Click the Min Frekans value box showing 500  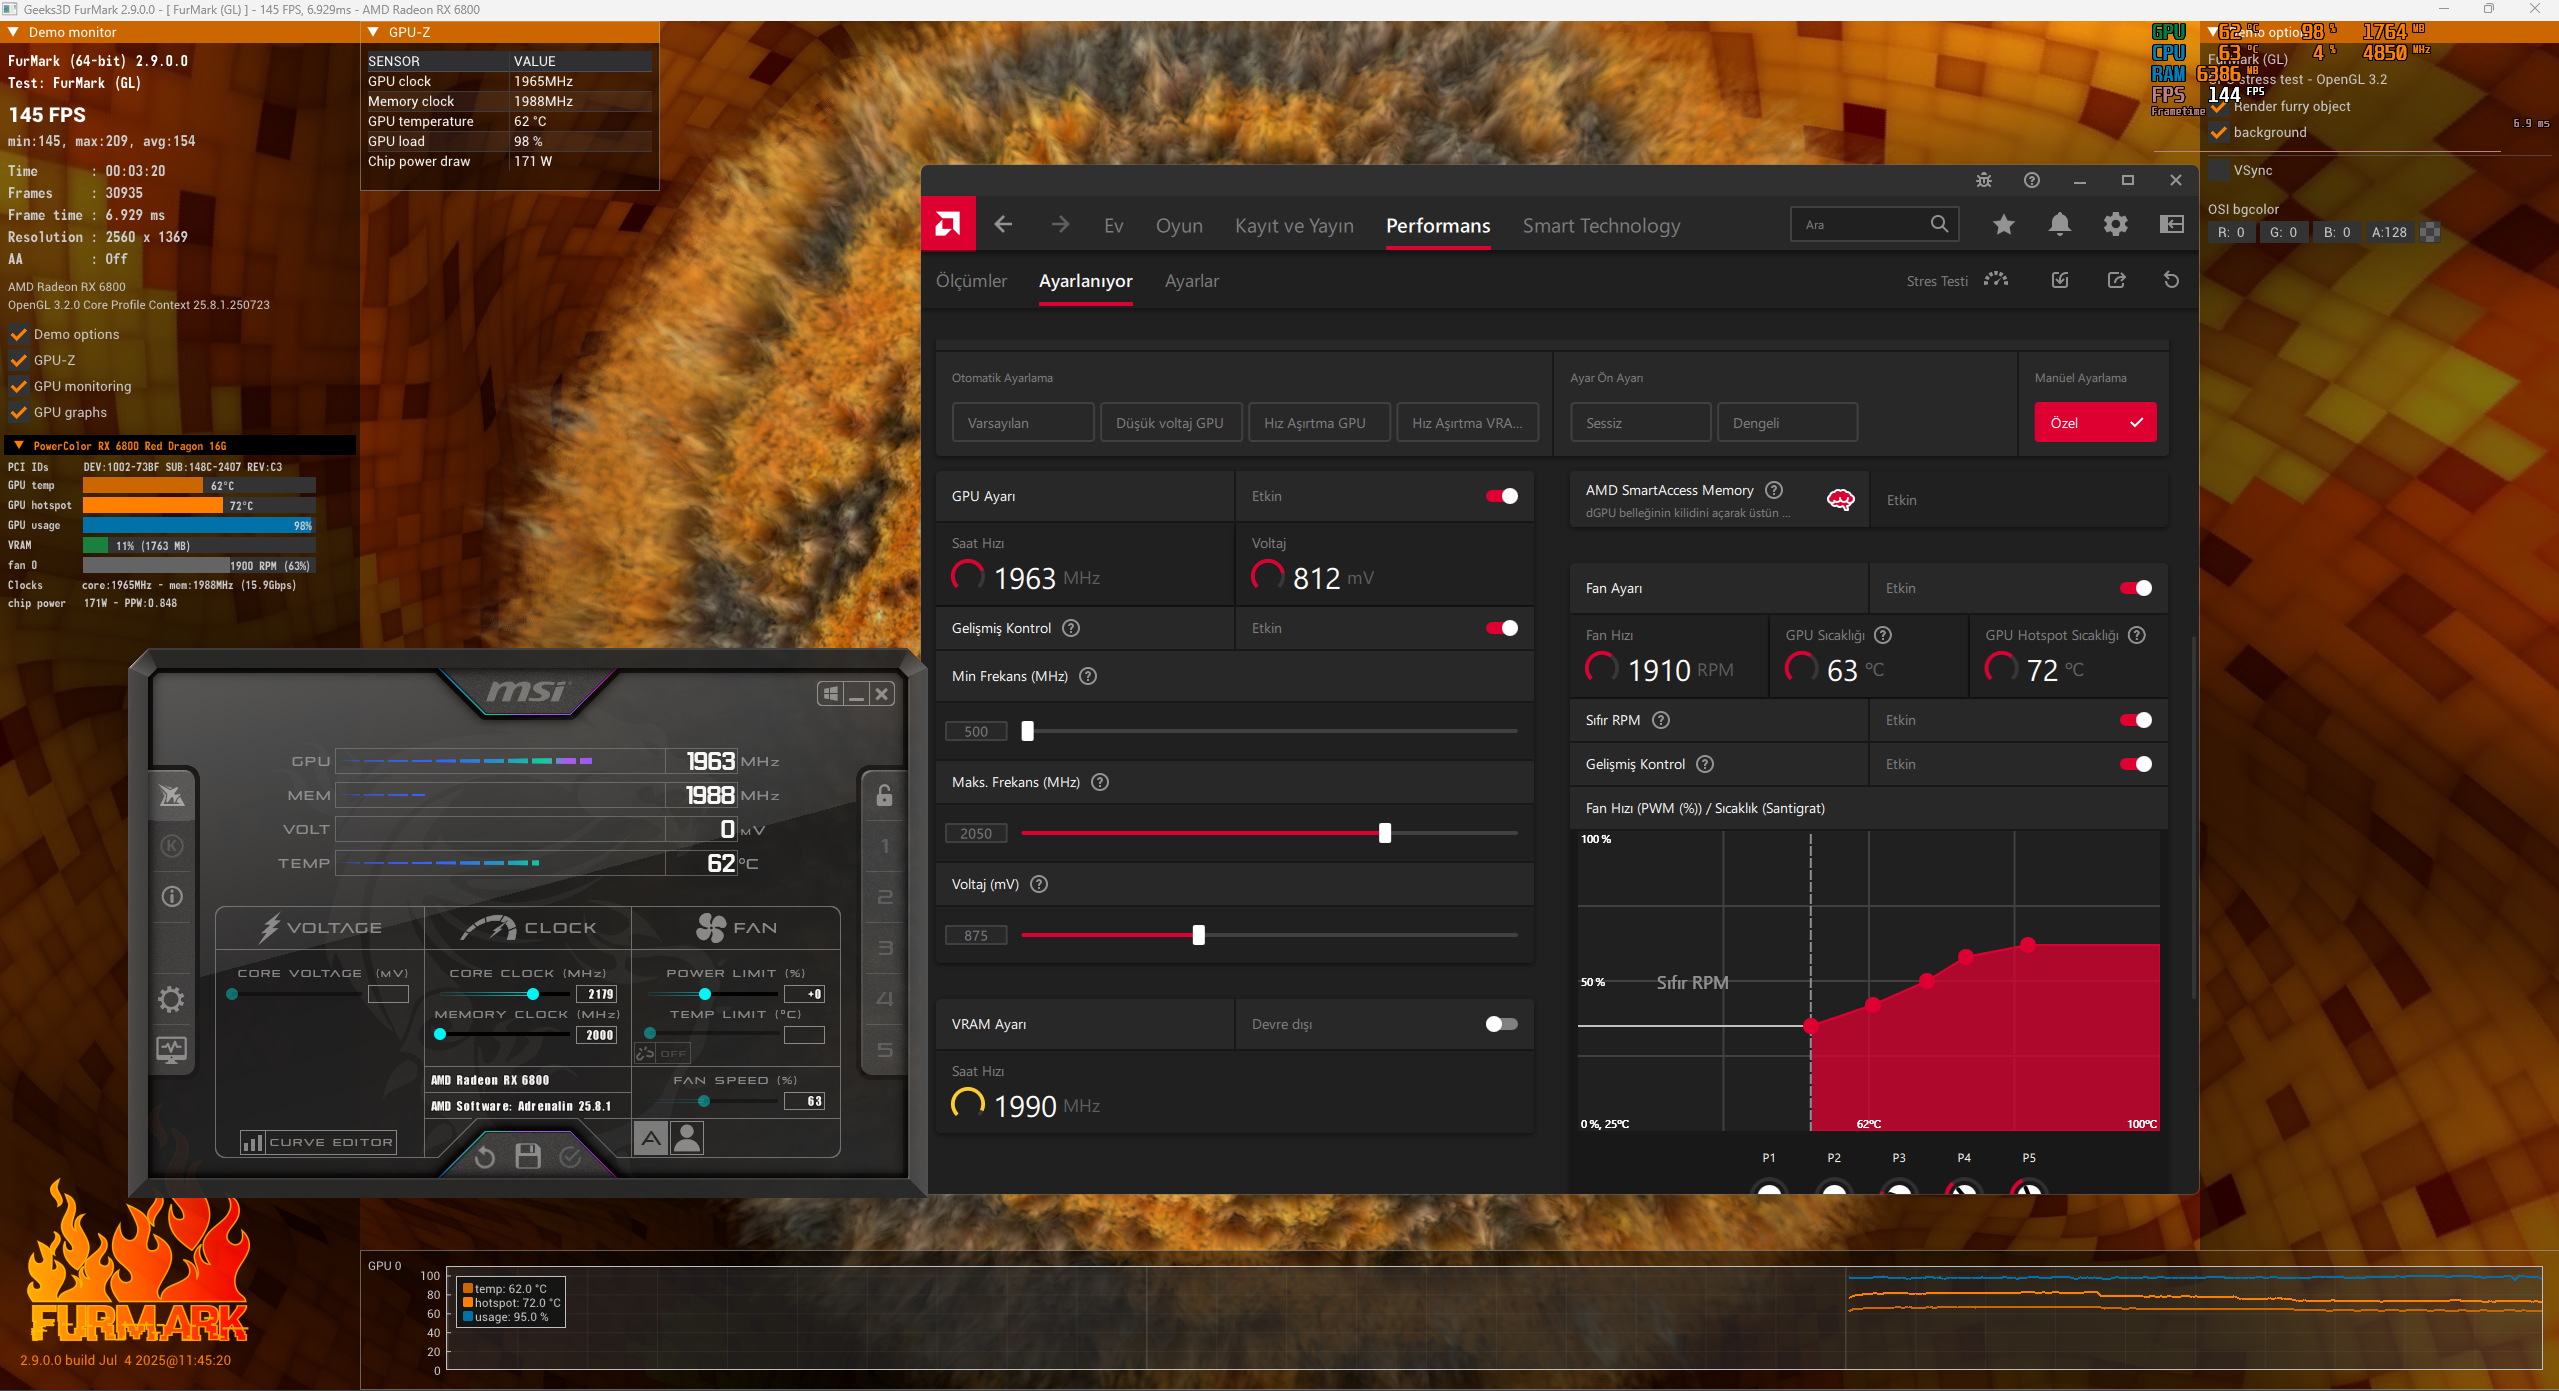click(x=976, y=732)
